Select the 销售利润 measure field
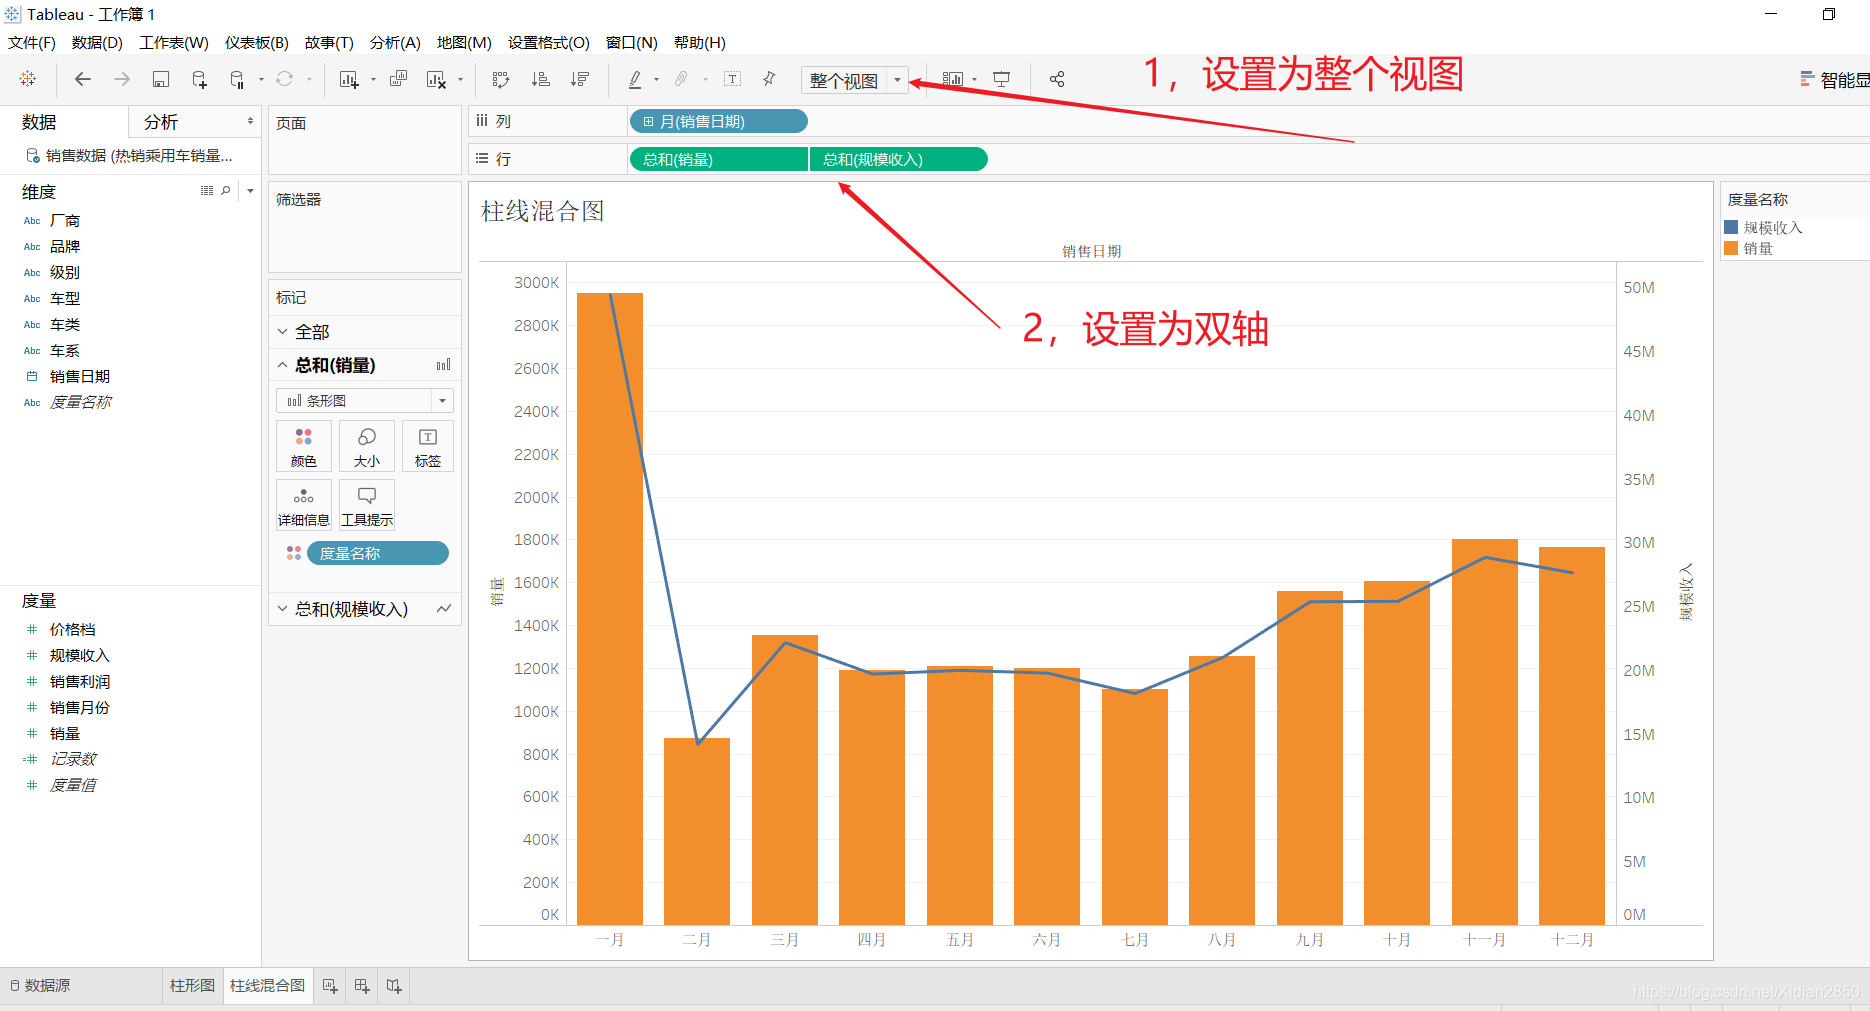 [x=80, y=682]
